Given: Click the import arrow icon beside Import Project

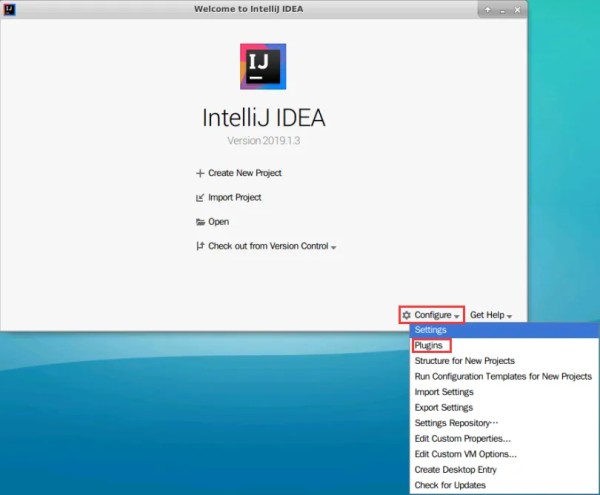Looking at the screenshot, I should coord(200,198).
